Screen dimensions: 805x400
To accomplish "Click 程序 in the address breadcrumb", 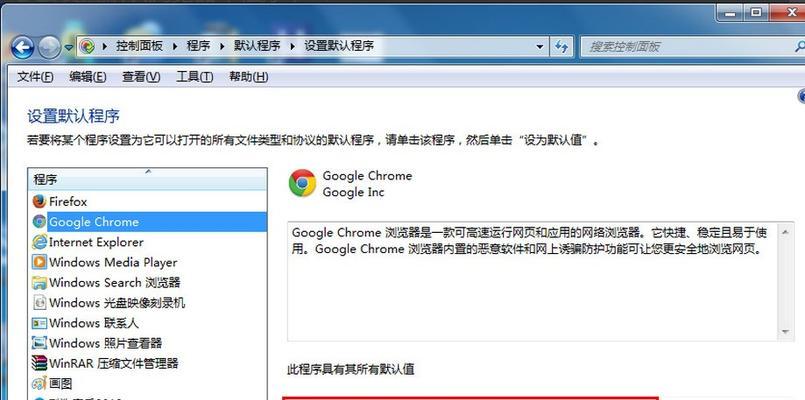I will click(198, 46).
